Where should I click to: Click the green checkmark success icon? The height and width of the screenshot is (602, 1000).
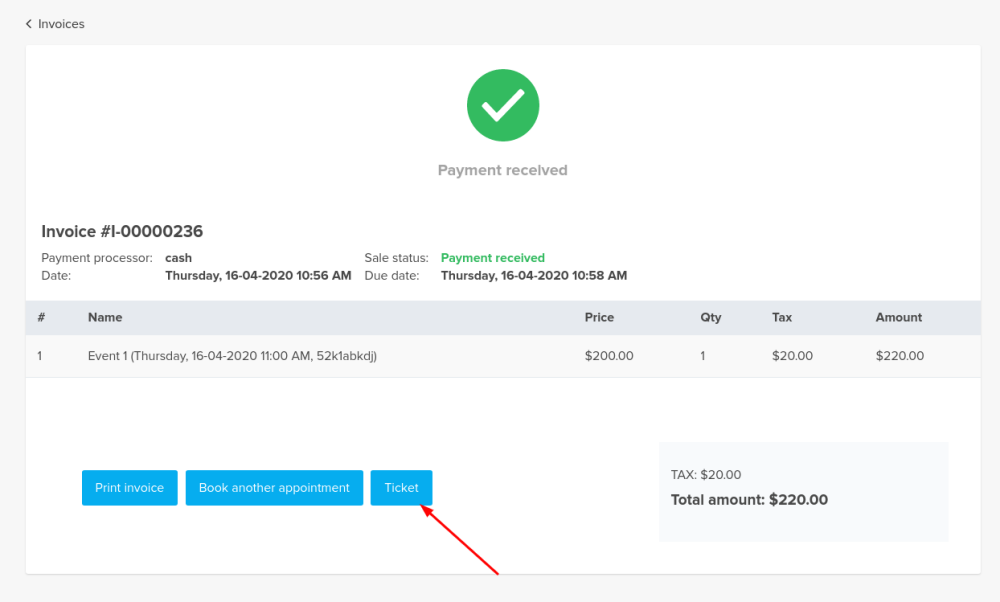tap(503, 105)
